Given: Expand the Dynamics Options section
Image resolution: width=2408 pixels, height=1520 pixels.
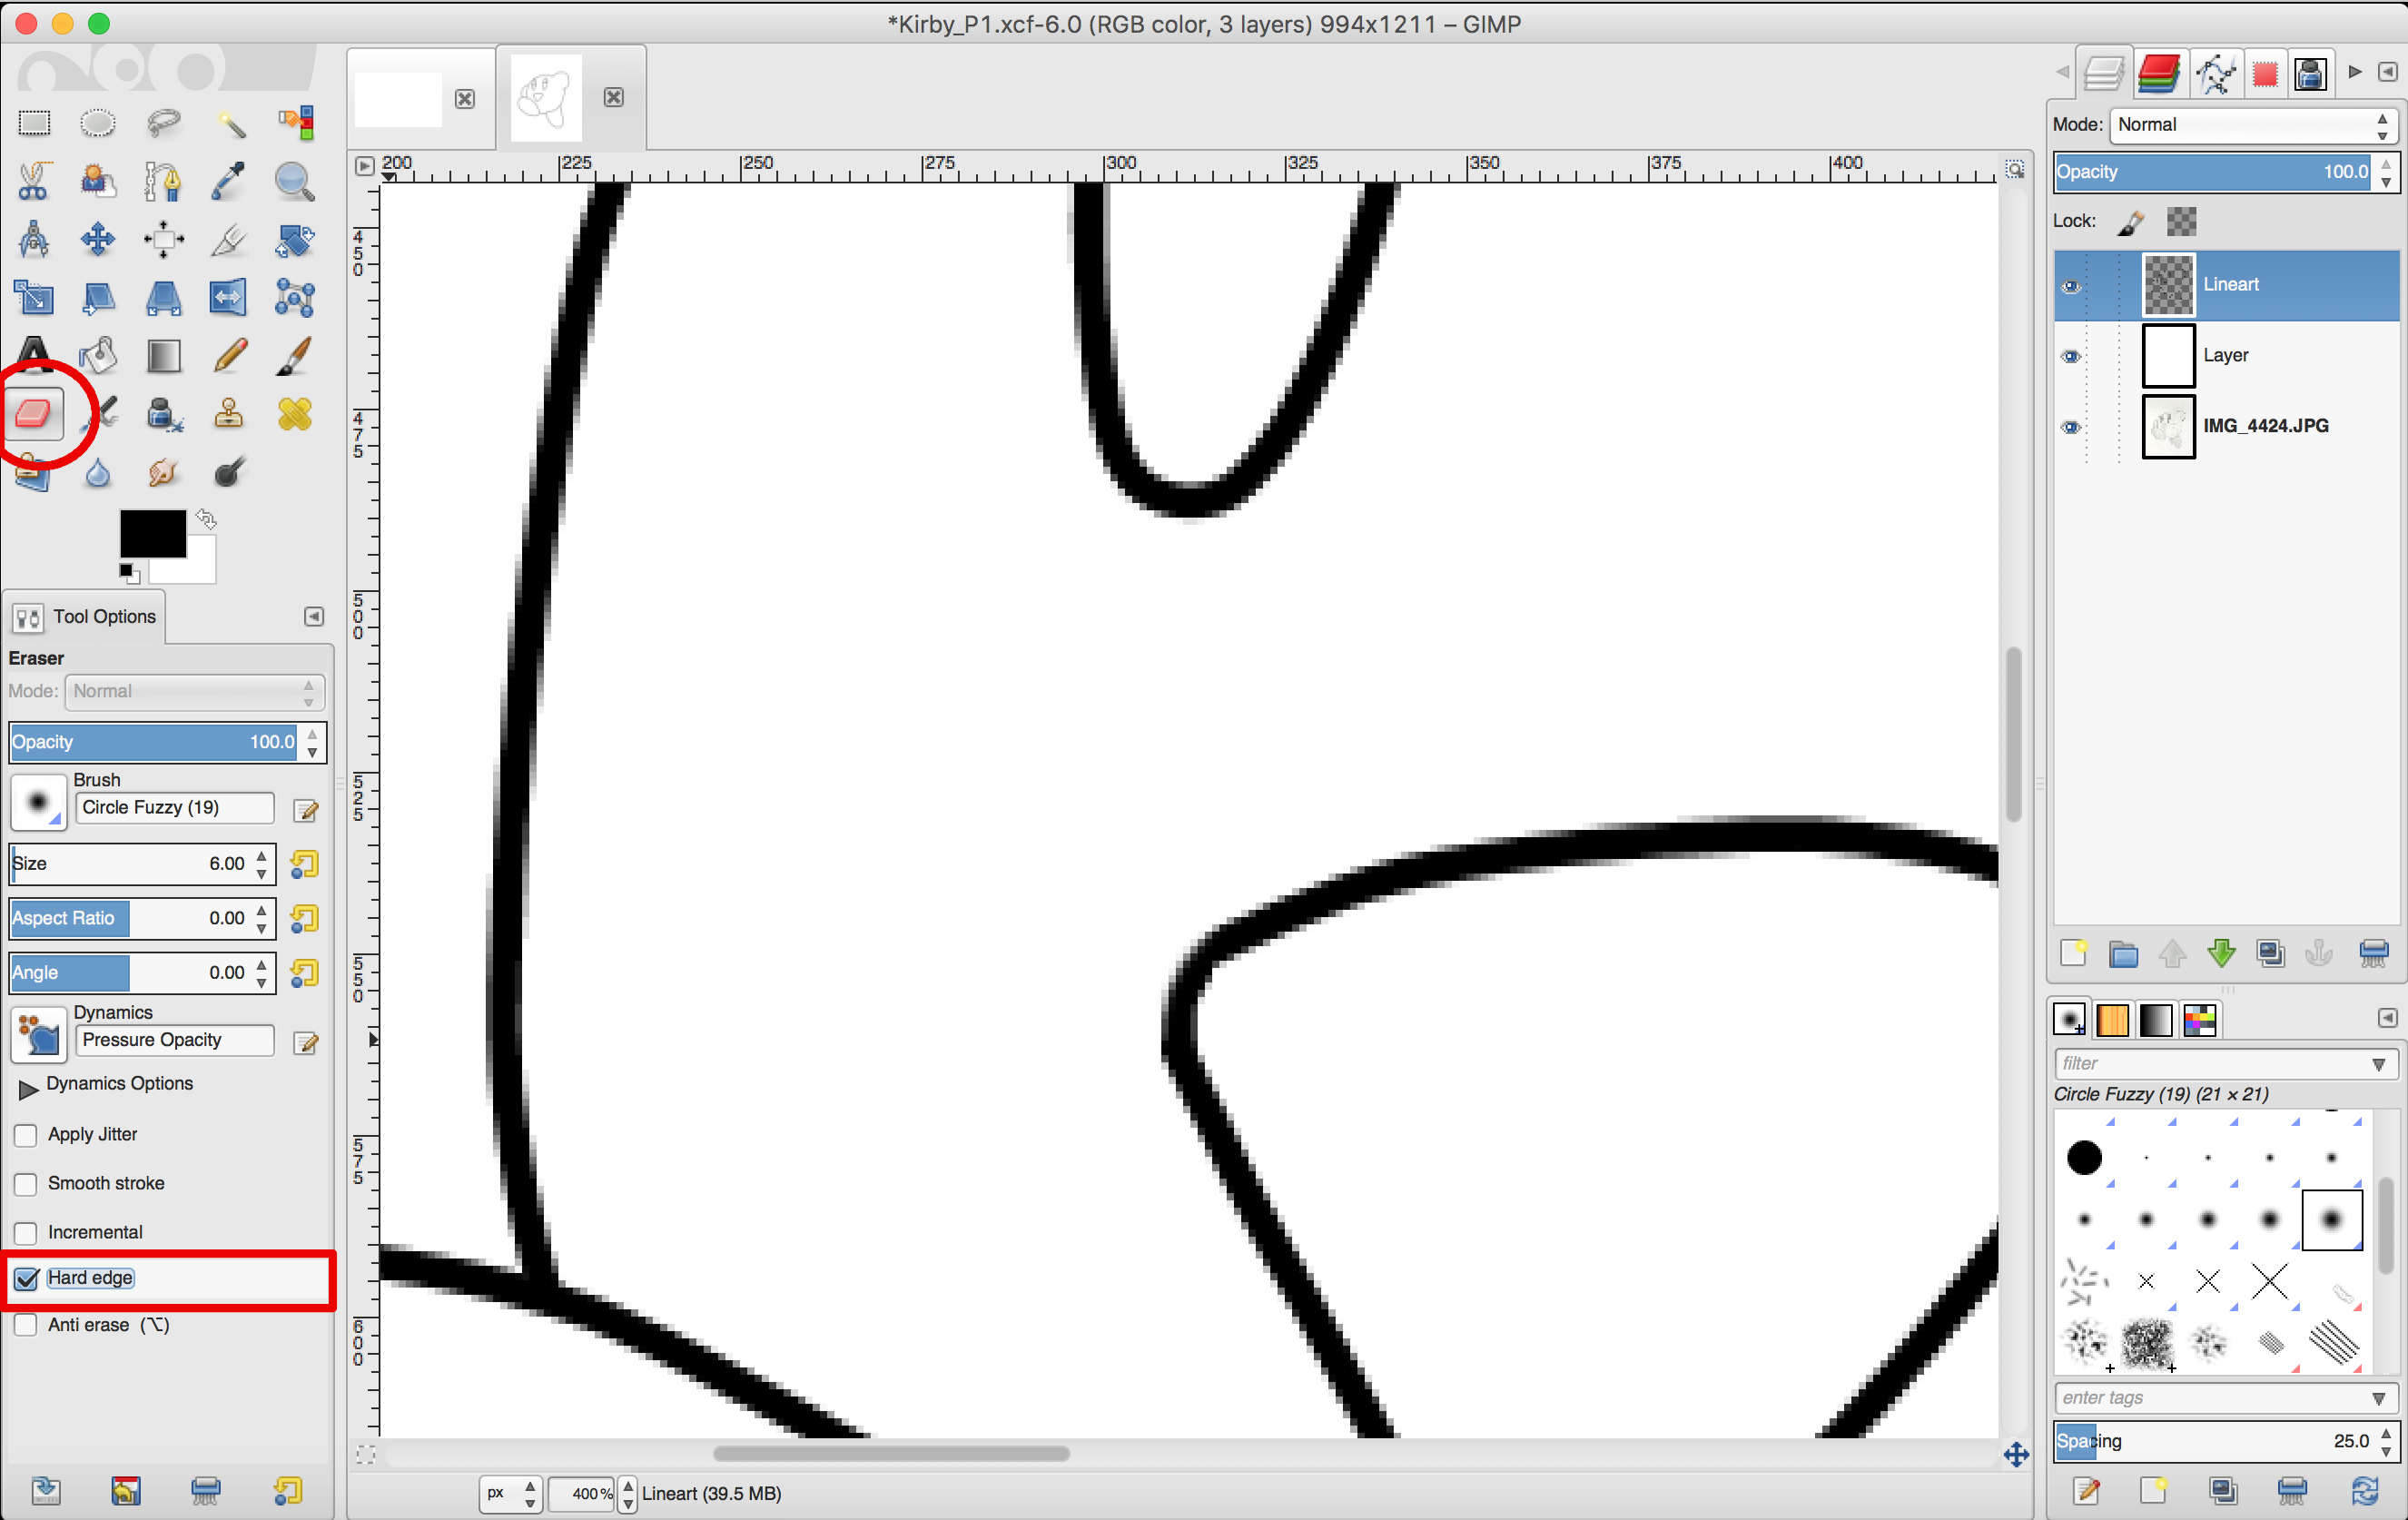Looking at the screenshot, I should pyautogui.click(x=28, y=1088).
